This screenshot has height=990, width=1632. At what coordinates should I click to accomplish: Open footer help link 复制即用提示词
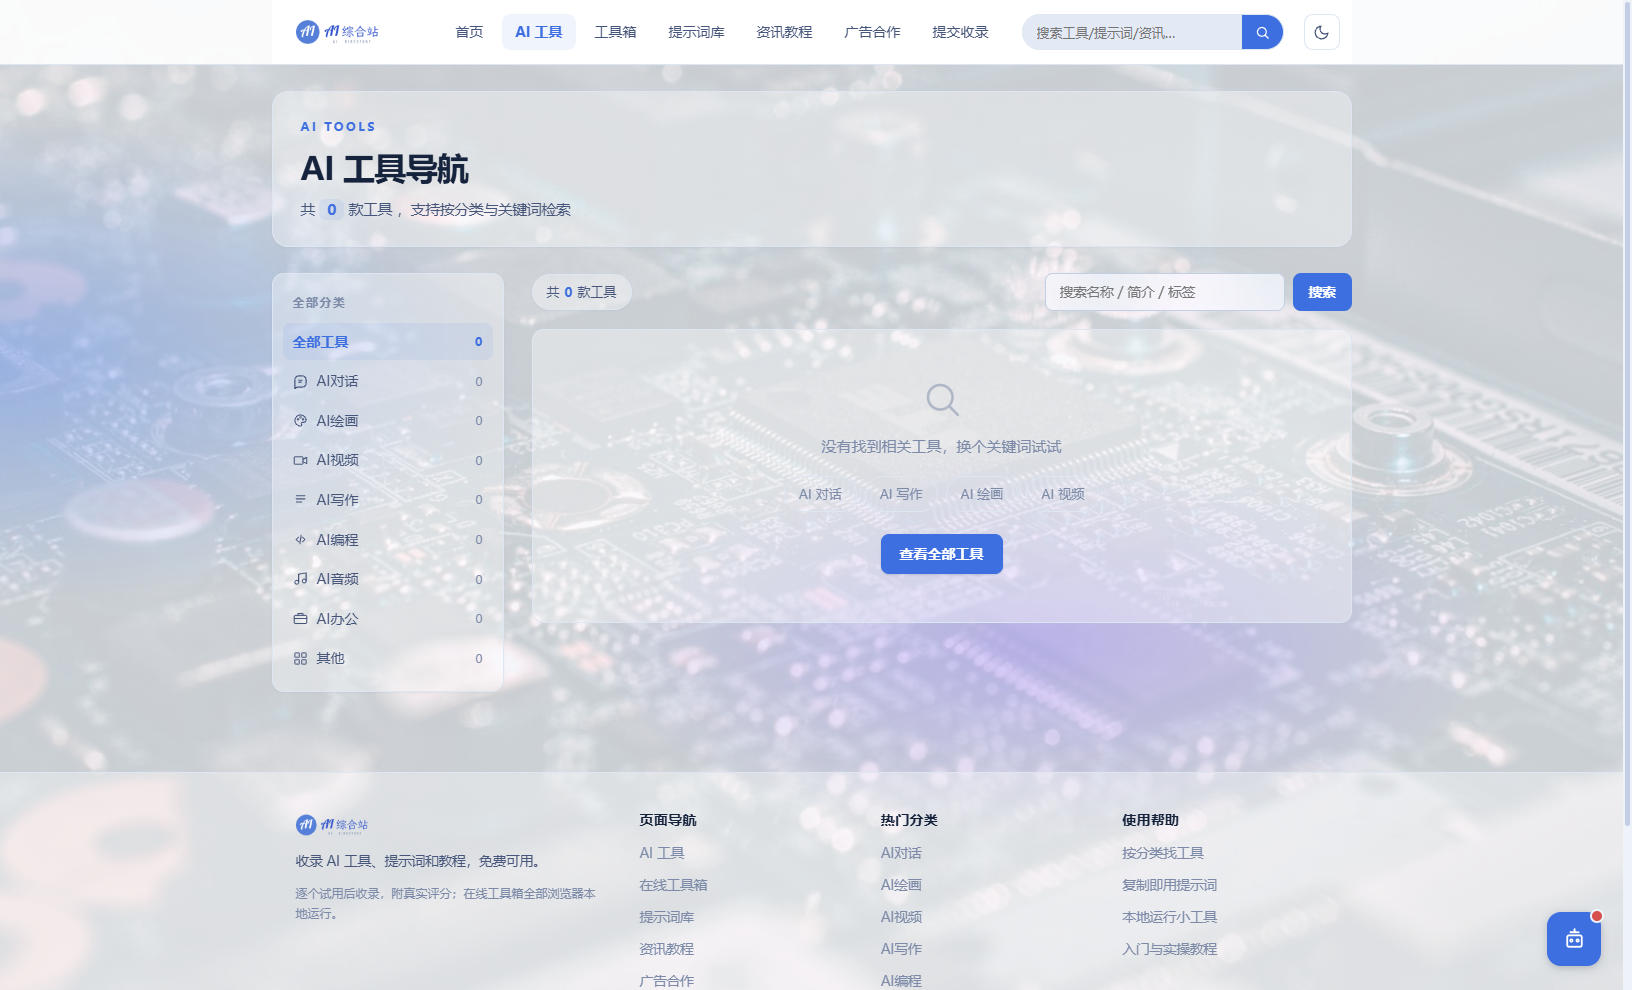[1169, 885]
